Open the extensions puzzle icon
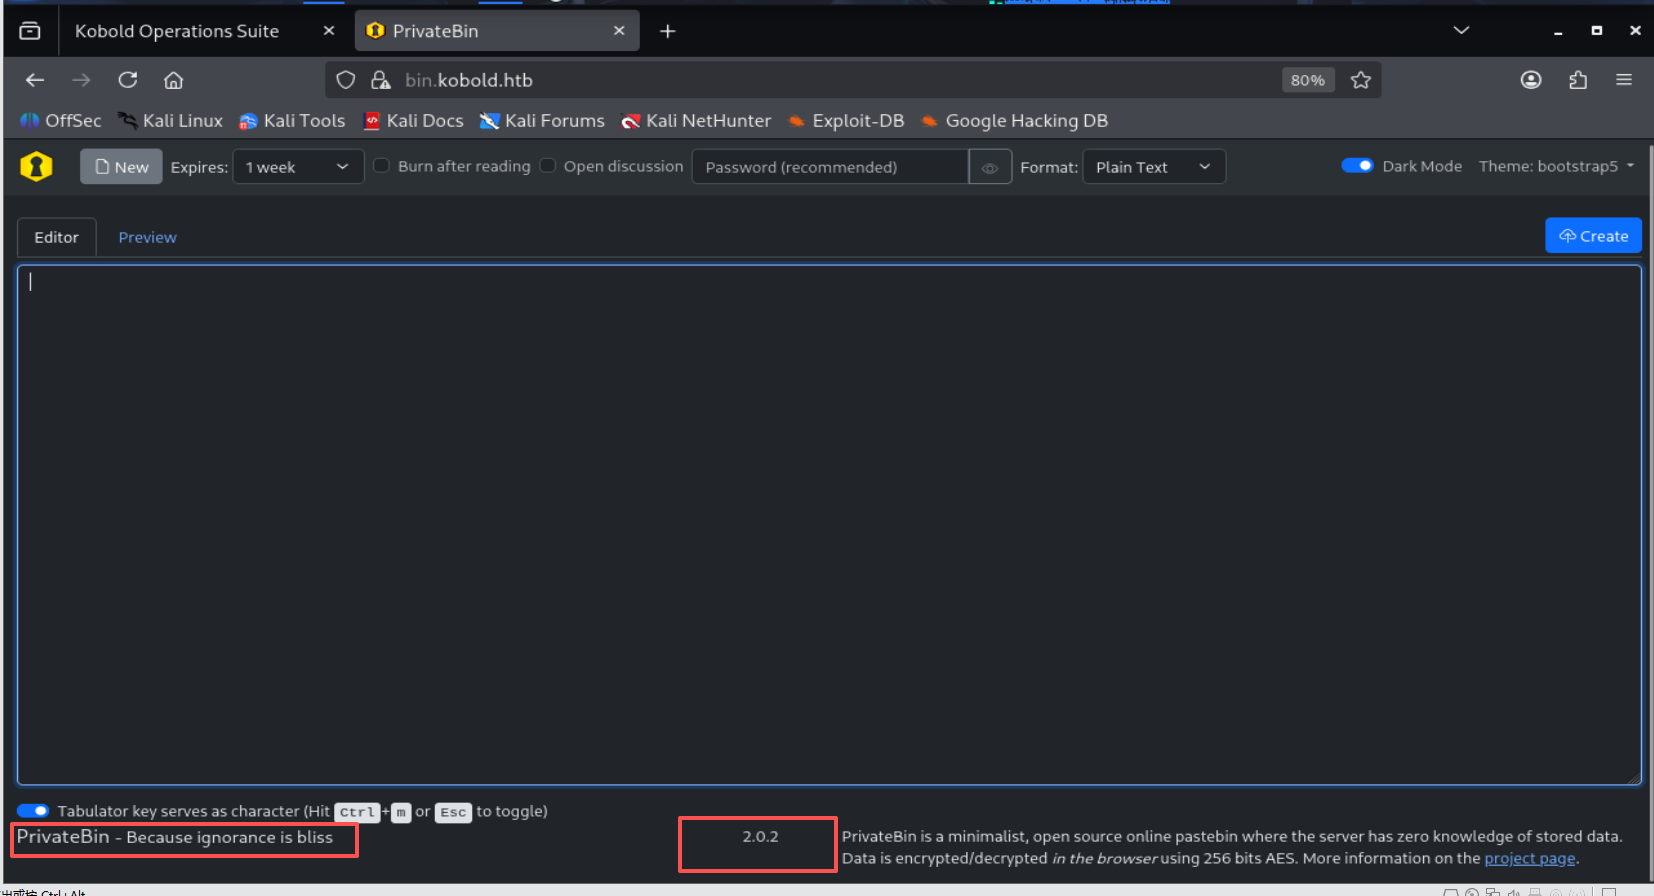Viewport: 1654px width, 896px height. coord(1578,80)
